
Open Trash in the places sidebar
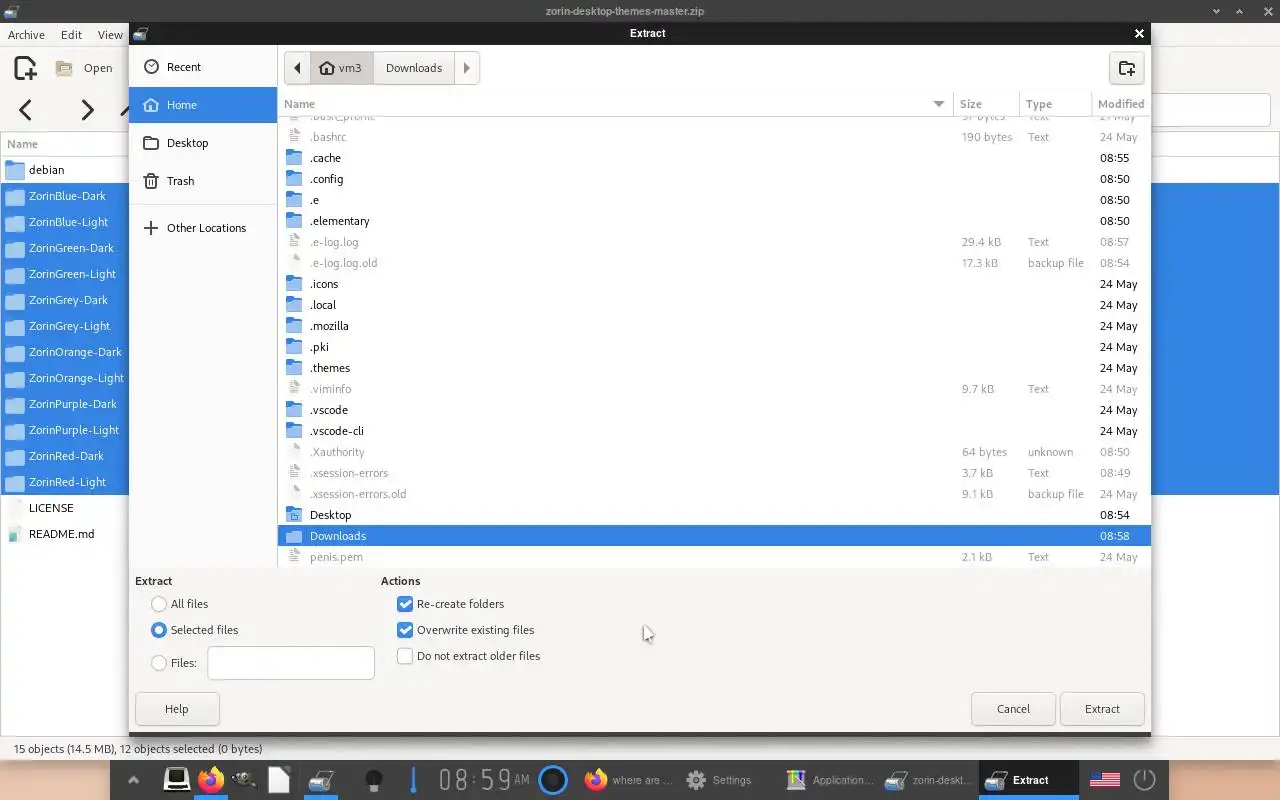coord(203,181)
